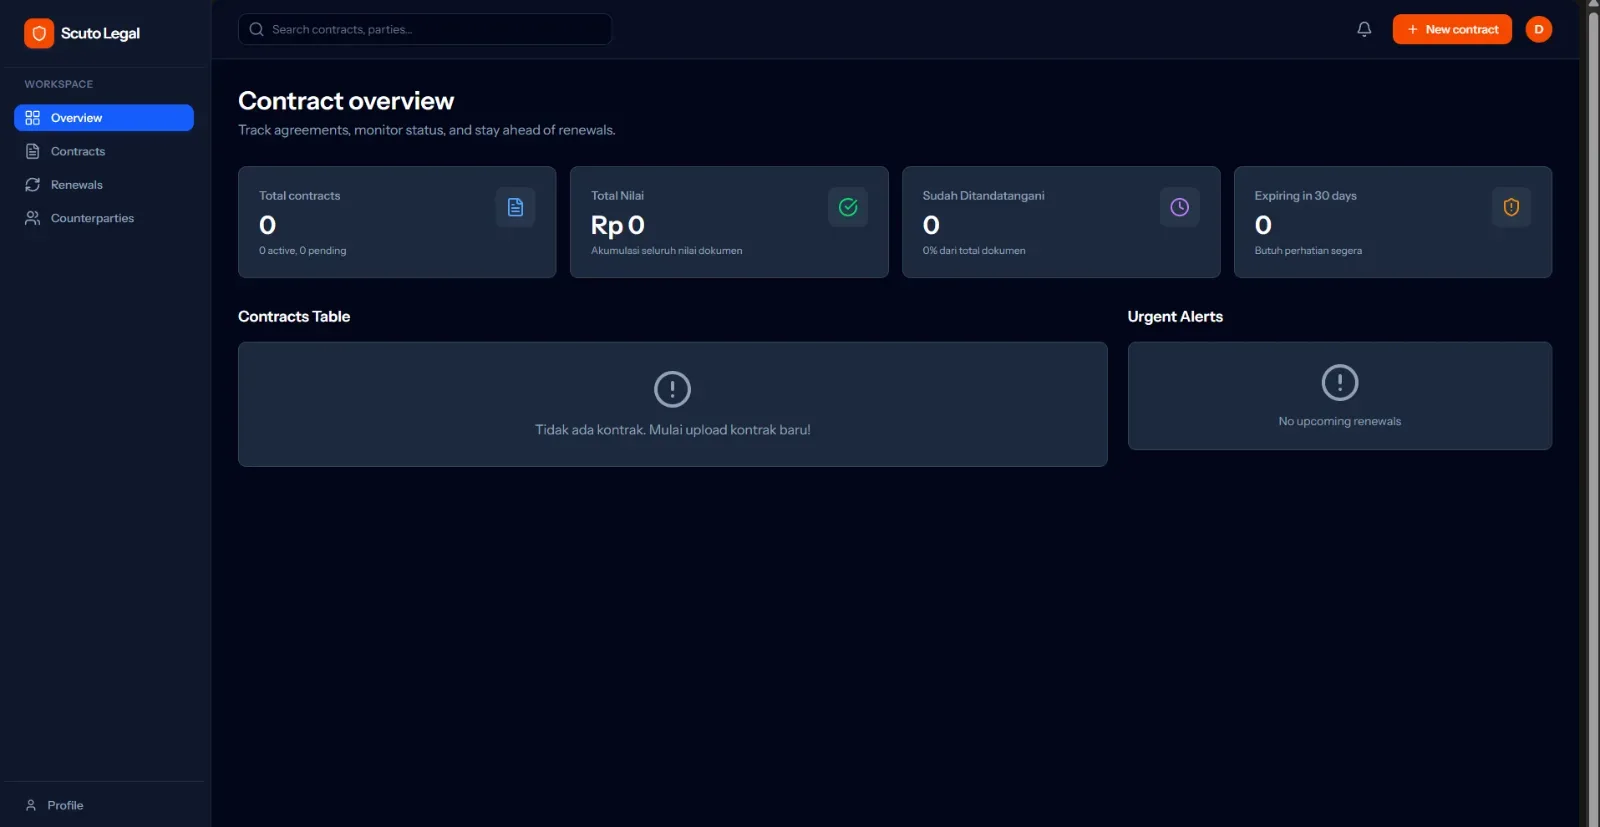
Task: Click the document icon in Total contracts card
Action: [x=515, y=207]
